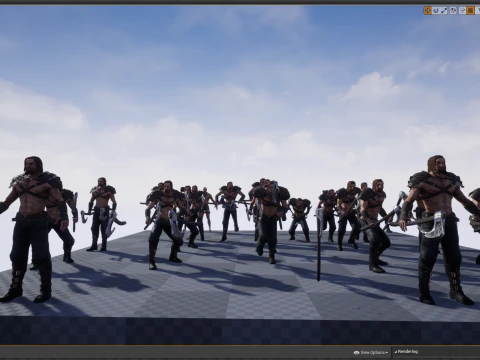Viewport: 480px width, 360px height.
Task: Select the running barbarian at center
Action: click(269, 221)
